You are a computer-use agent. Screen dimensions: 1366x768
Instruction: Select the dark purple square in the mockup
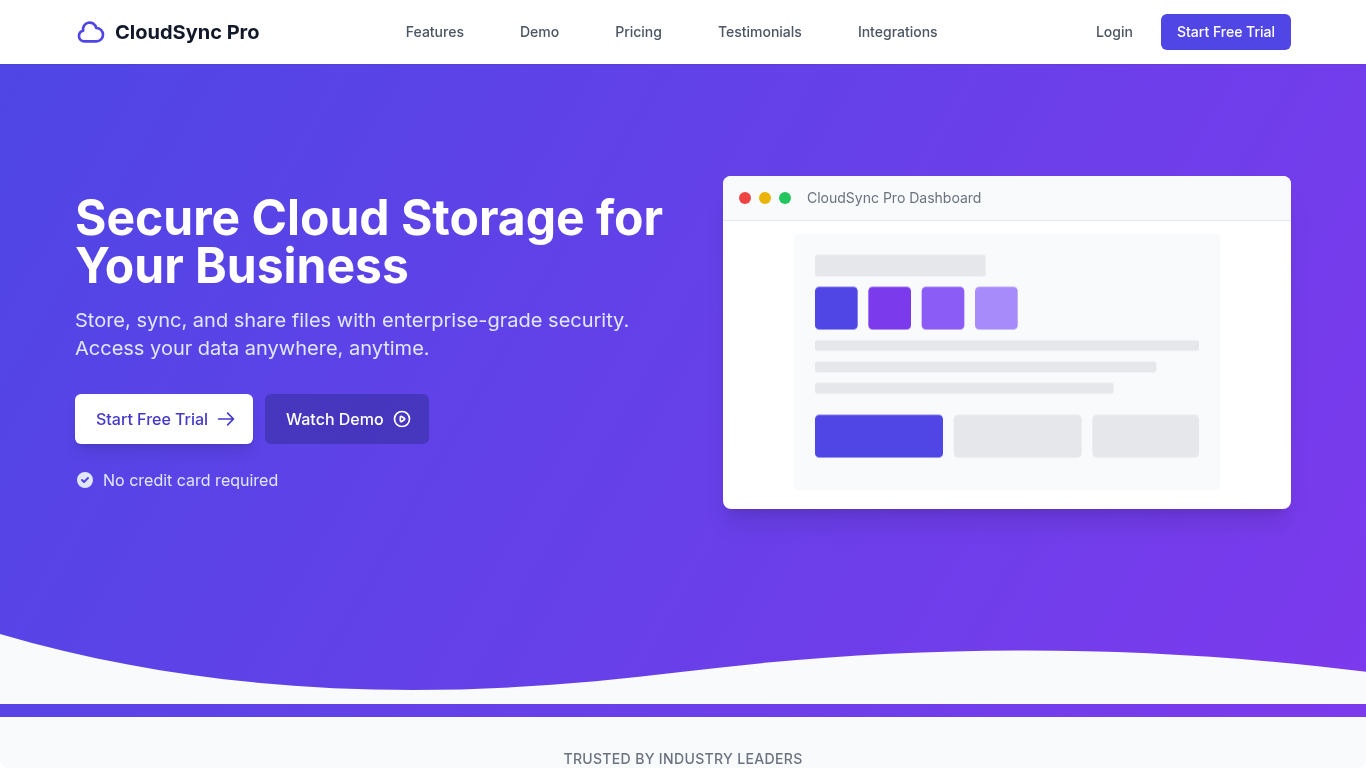click(x=890, y=308)
